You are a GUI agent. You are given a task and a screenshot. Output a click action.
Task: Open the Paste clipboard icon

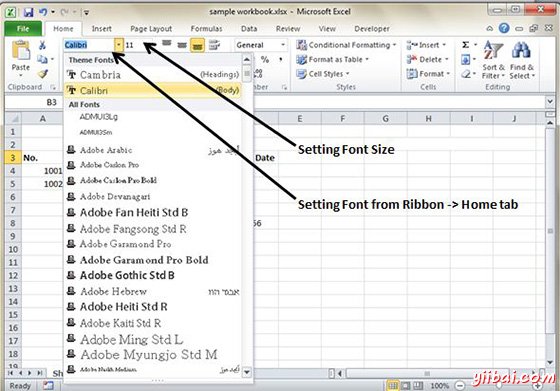pos(21,51)
